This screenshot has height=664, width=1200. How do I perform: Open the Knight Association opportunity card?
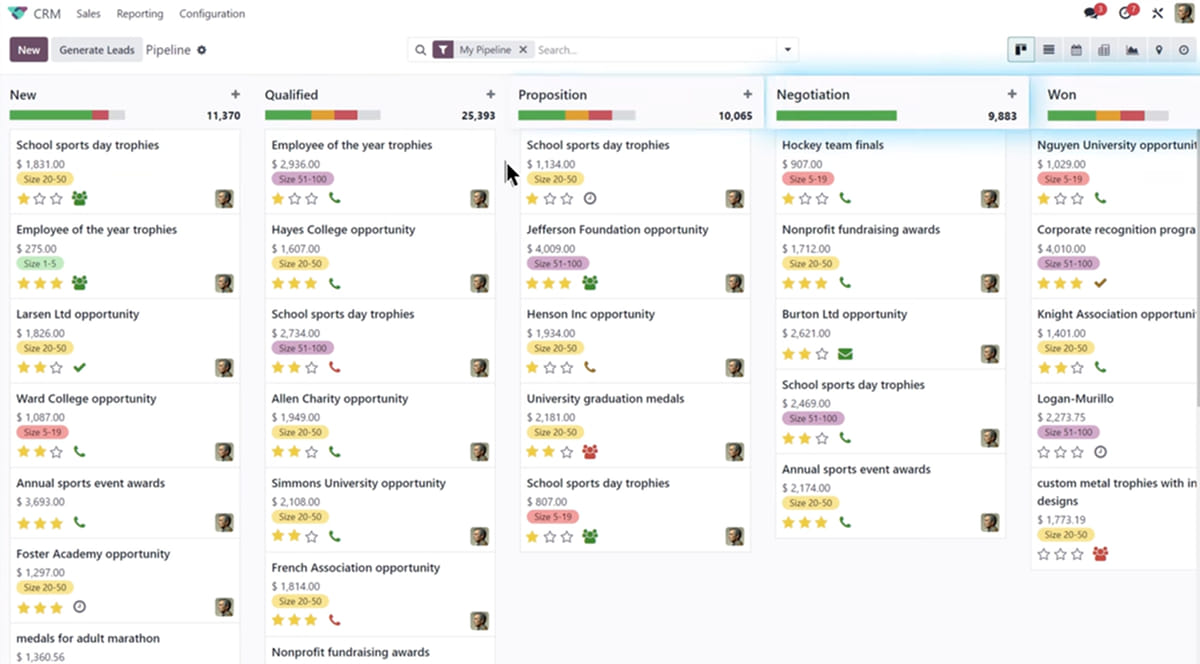pos(1115,341)
